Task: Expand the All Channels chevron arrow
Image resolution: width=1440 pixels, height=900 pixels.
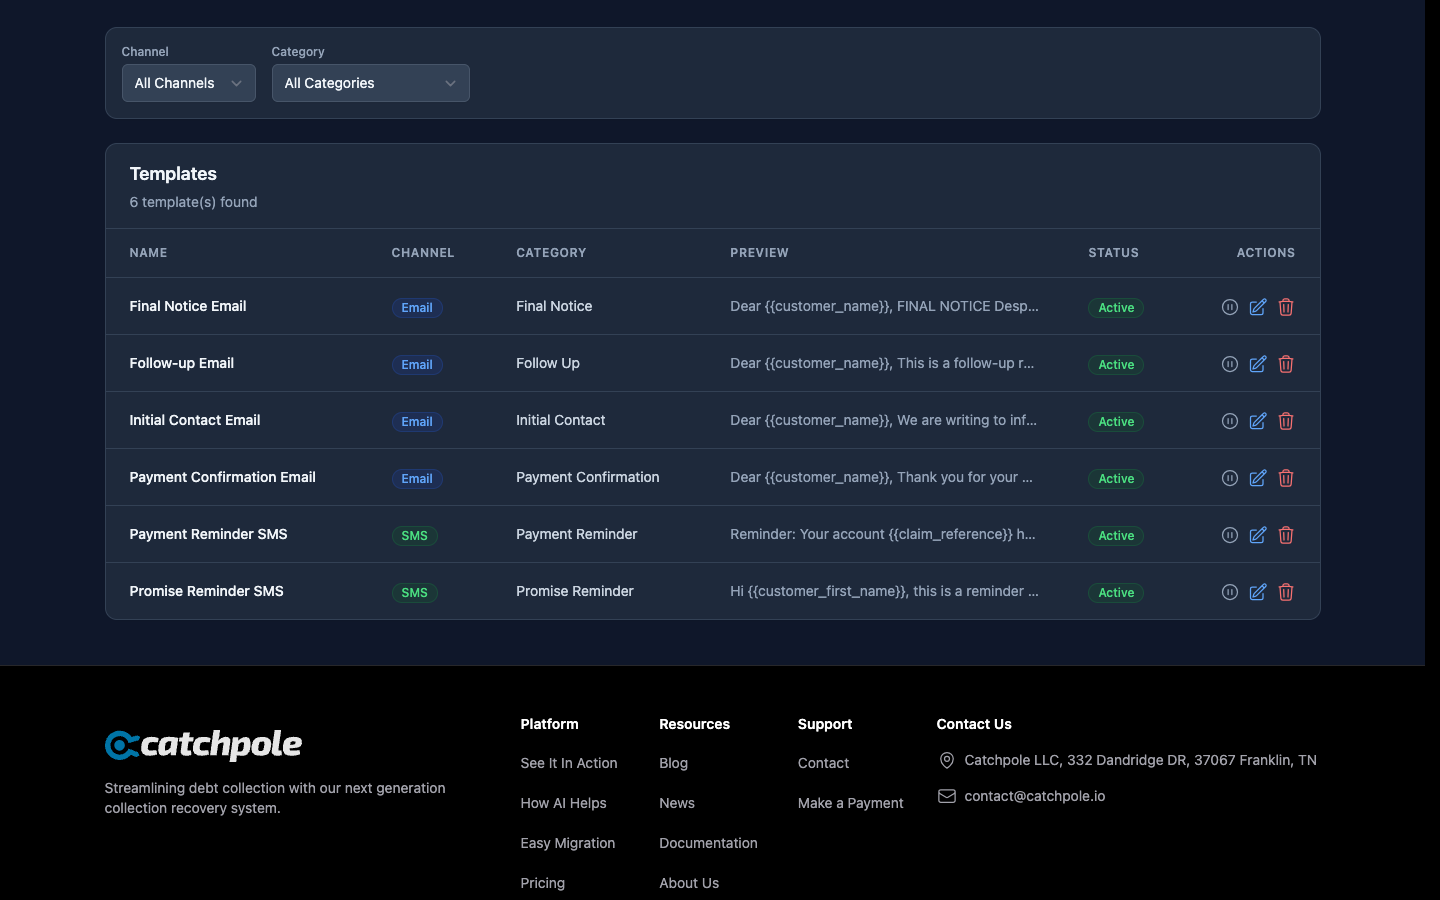Action: (x=236, y=83)
